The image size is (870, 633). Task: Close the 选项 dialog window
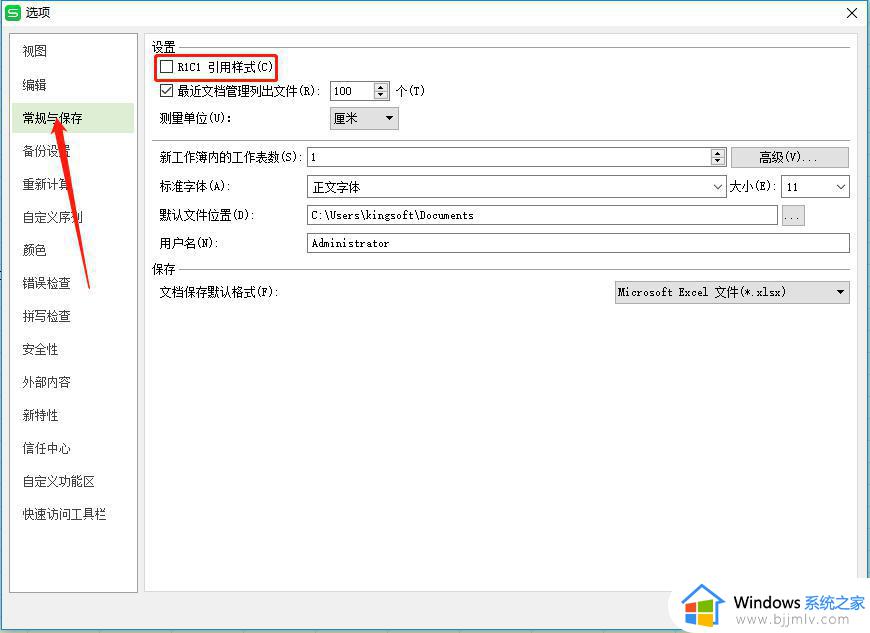(x=852, y=13)
